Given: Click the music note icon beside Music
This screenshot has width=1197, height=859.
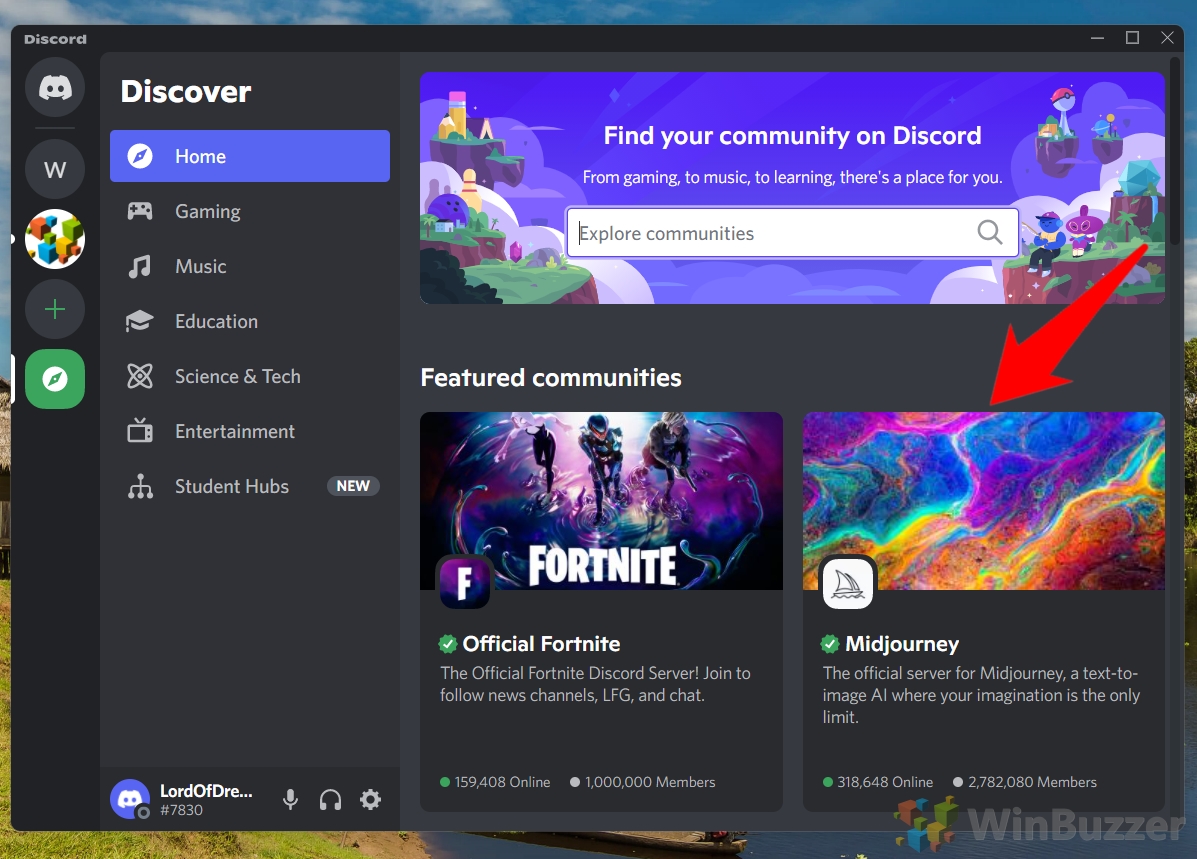Looking at the screenshot, I should (x=140, y=266).
